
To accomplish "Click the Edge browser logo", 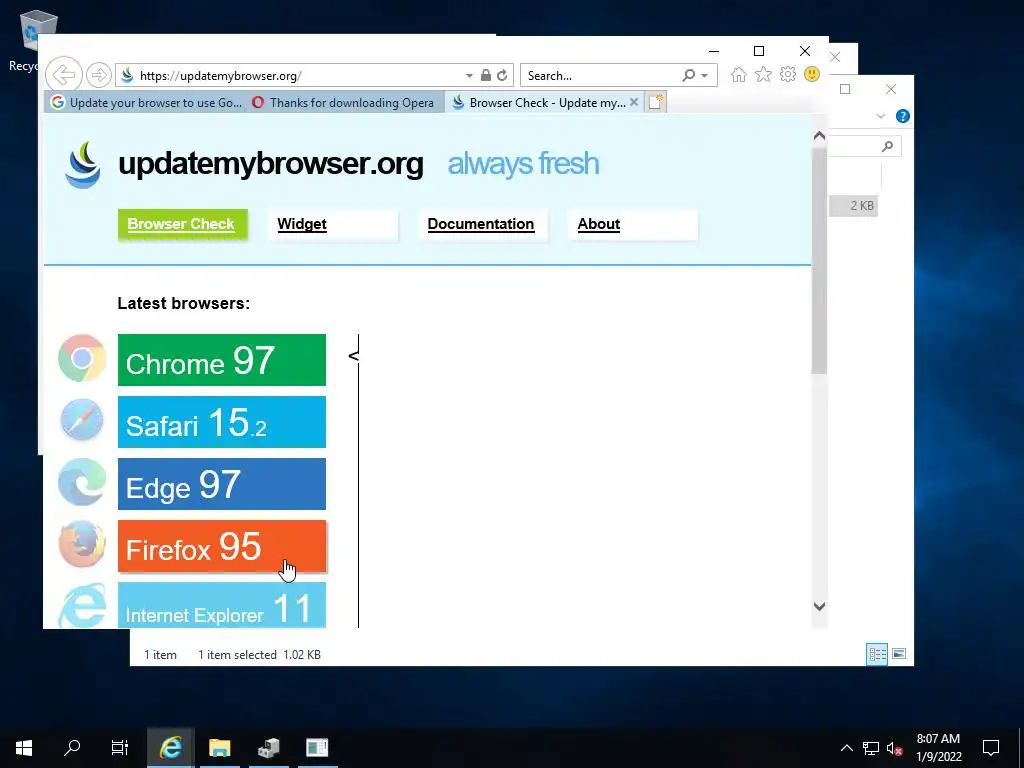I will 82,483.
